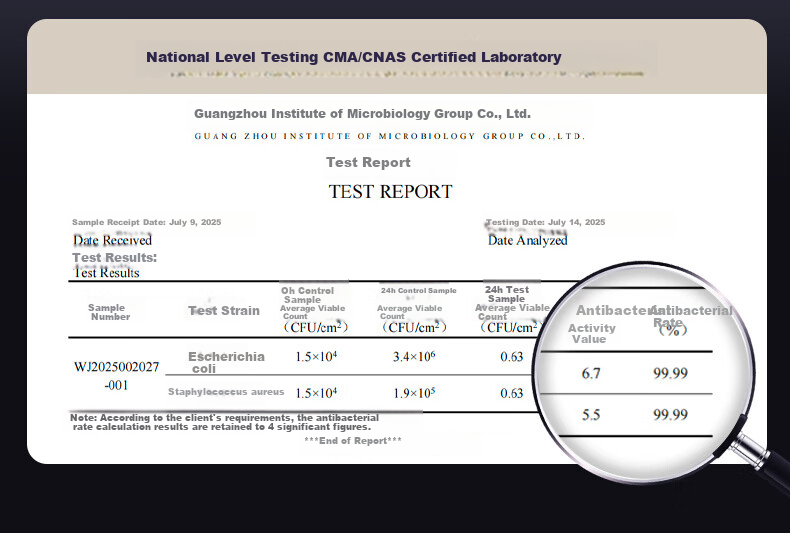Screen dimensions: 790x533
Task: Click '1.5×10⁴' in the Escherichia coli row
Action: (x=316, y=357)
